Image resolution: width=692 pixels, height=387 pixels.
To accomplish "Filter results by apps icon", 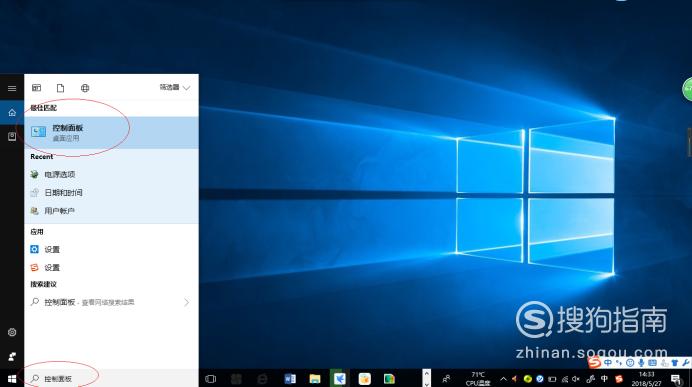I will point(37,88).
